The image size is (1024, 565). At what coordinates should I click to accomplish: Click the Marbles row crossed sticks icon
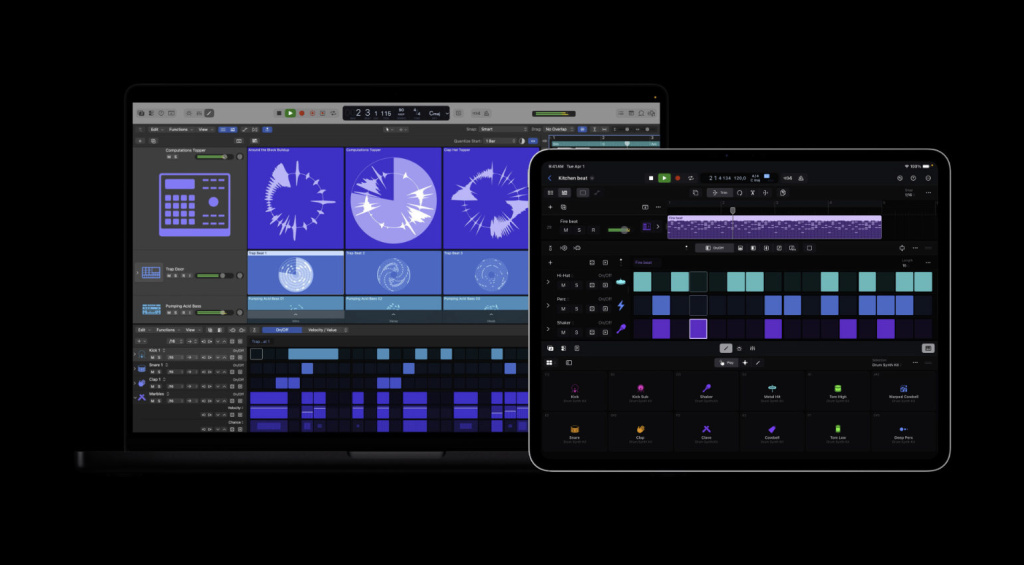(142, 397)
